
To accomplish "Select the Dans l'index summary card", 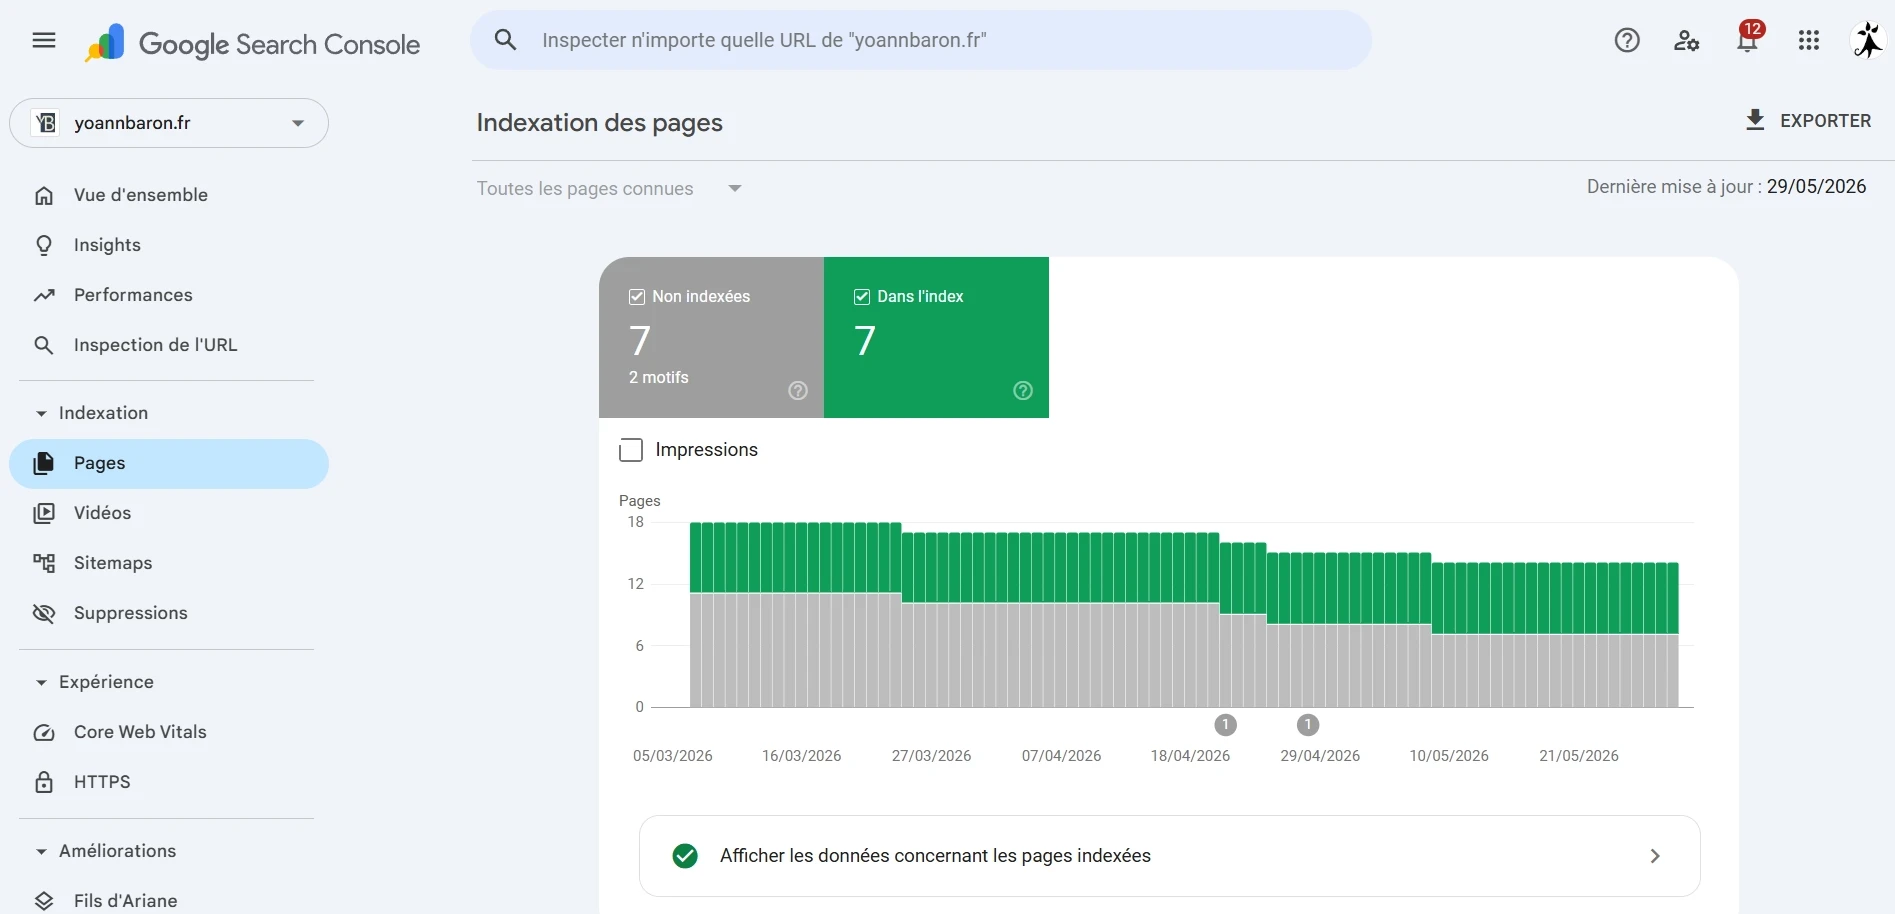I will (936, 337).
